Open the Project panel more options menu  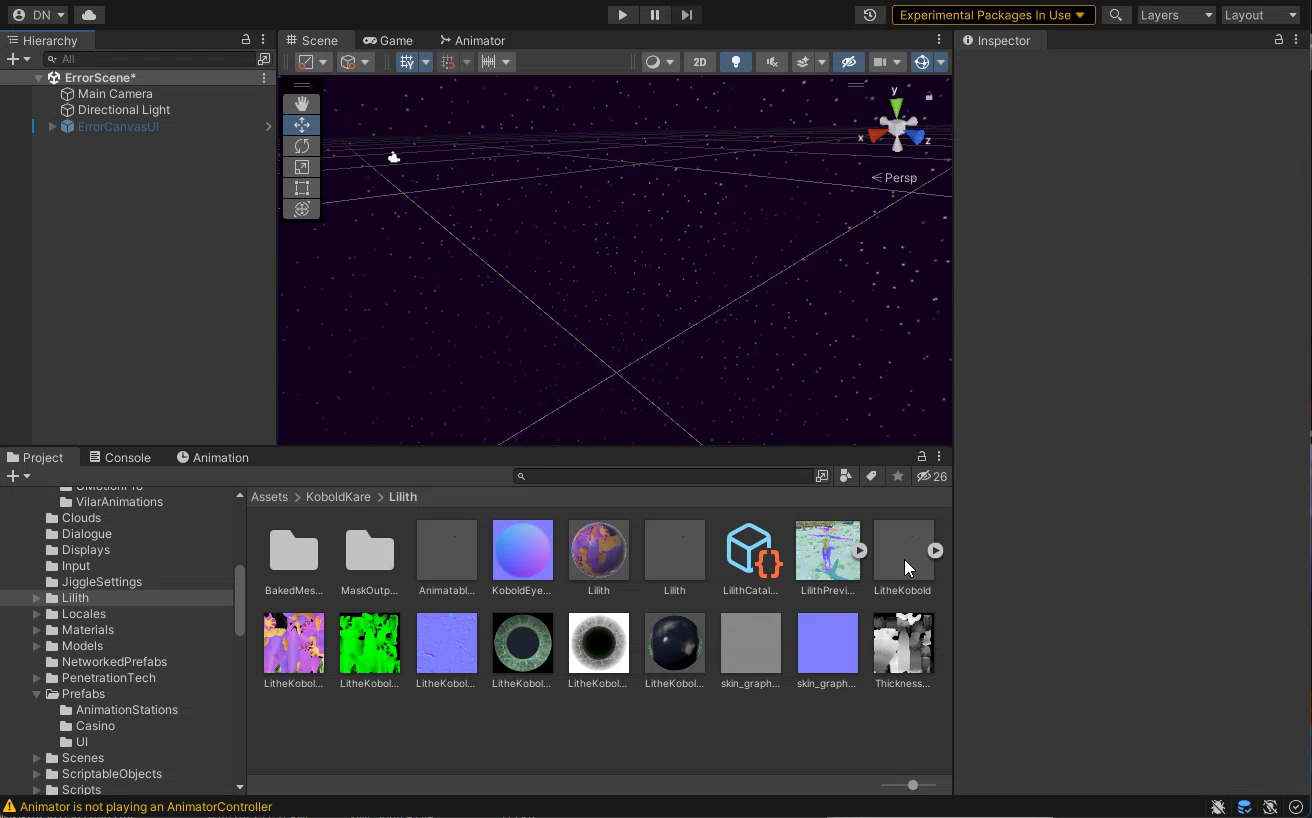point(939,457)
